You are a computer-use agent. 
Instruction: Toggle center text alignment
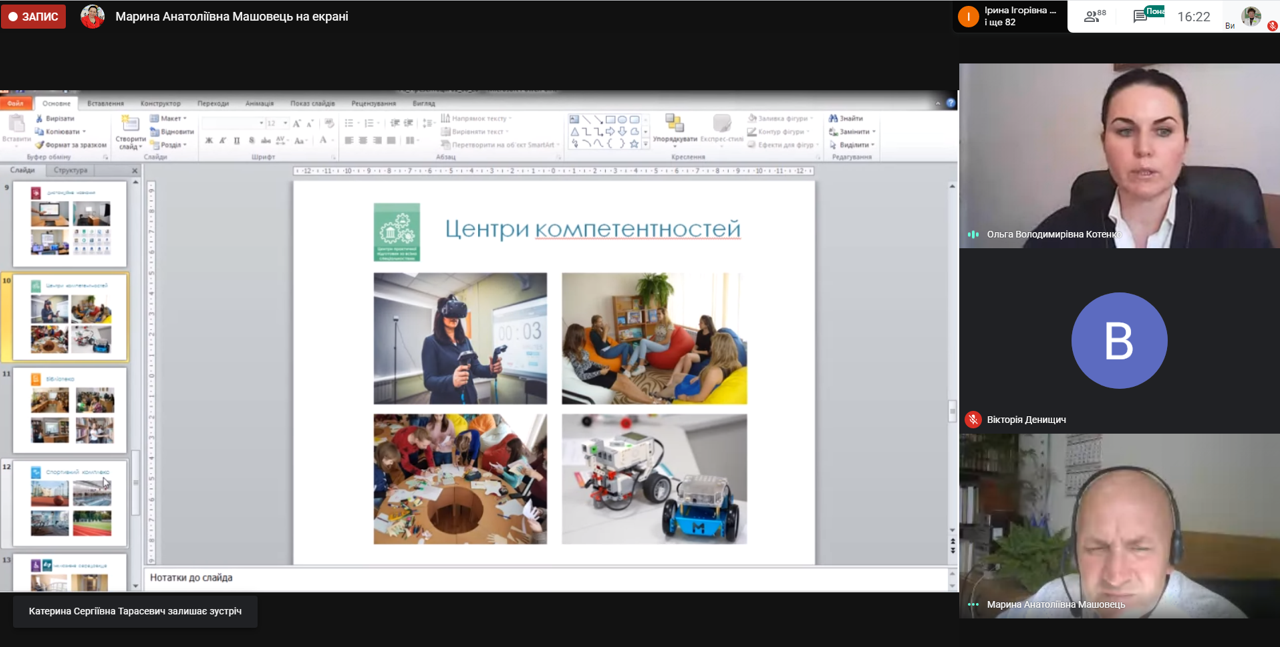(x=363, y=141)
